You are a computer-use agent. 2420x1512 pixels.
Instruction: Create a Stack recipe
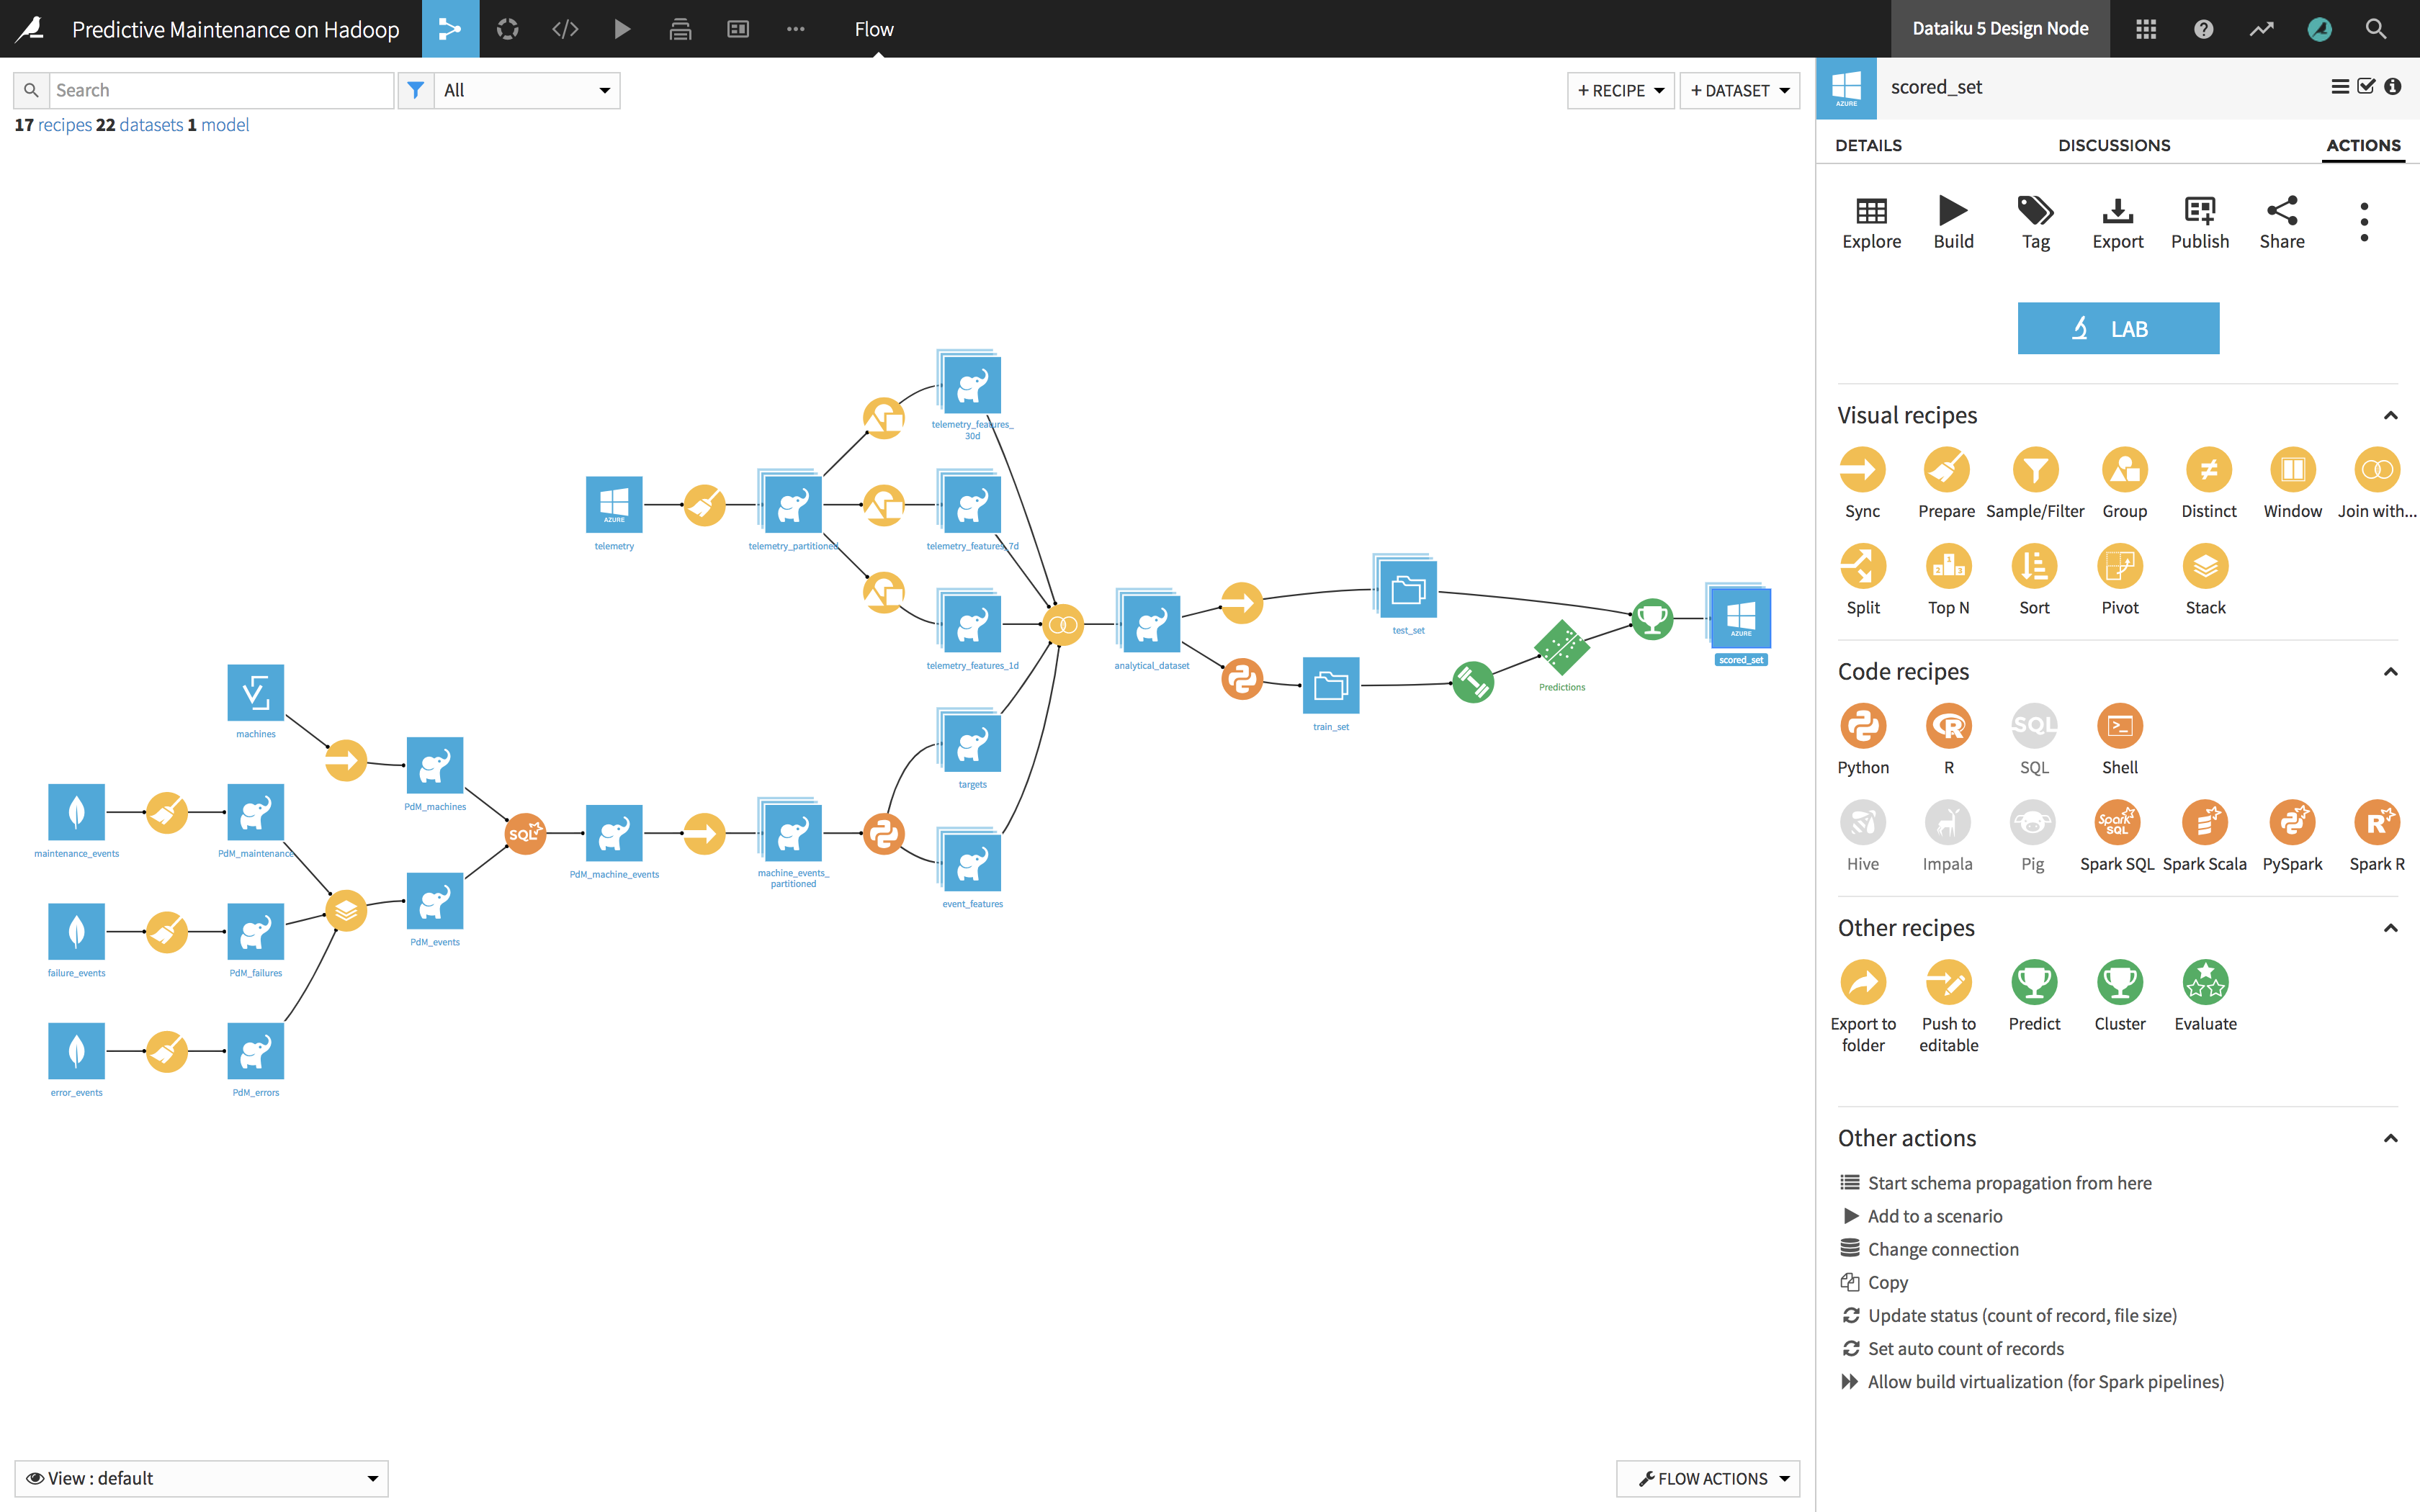2205,566
